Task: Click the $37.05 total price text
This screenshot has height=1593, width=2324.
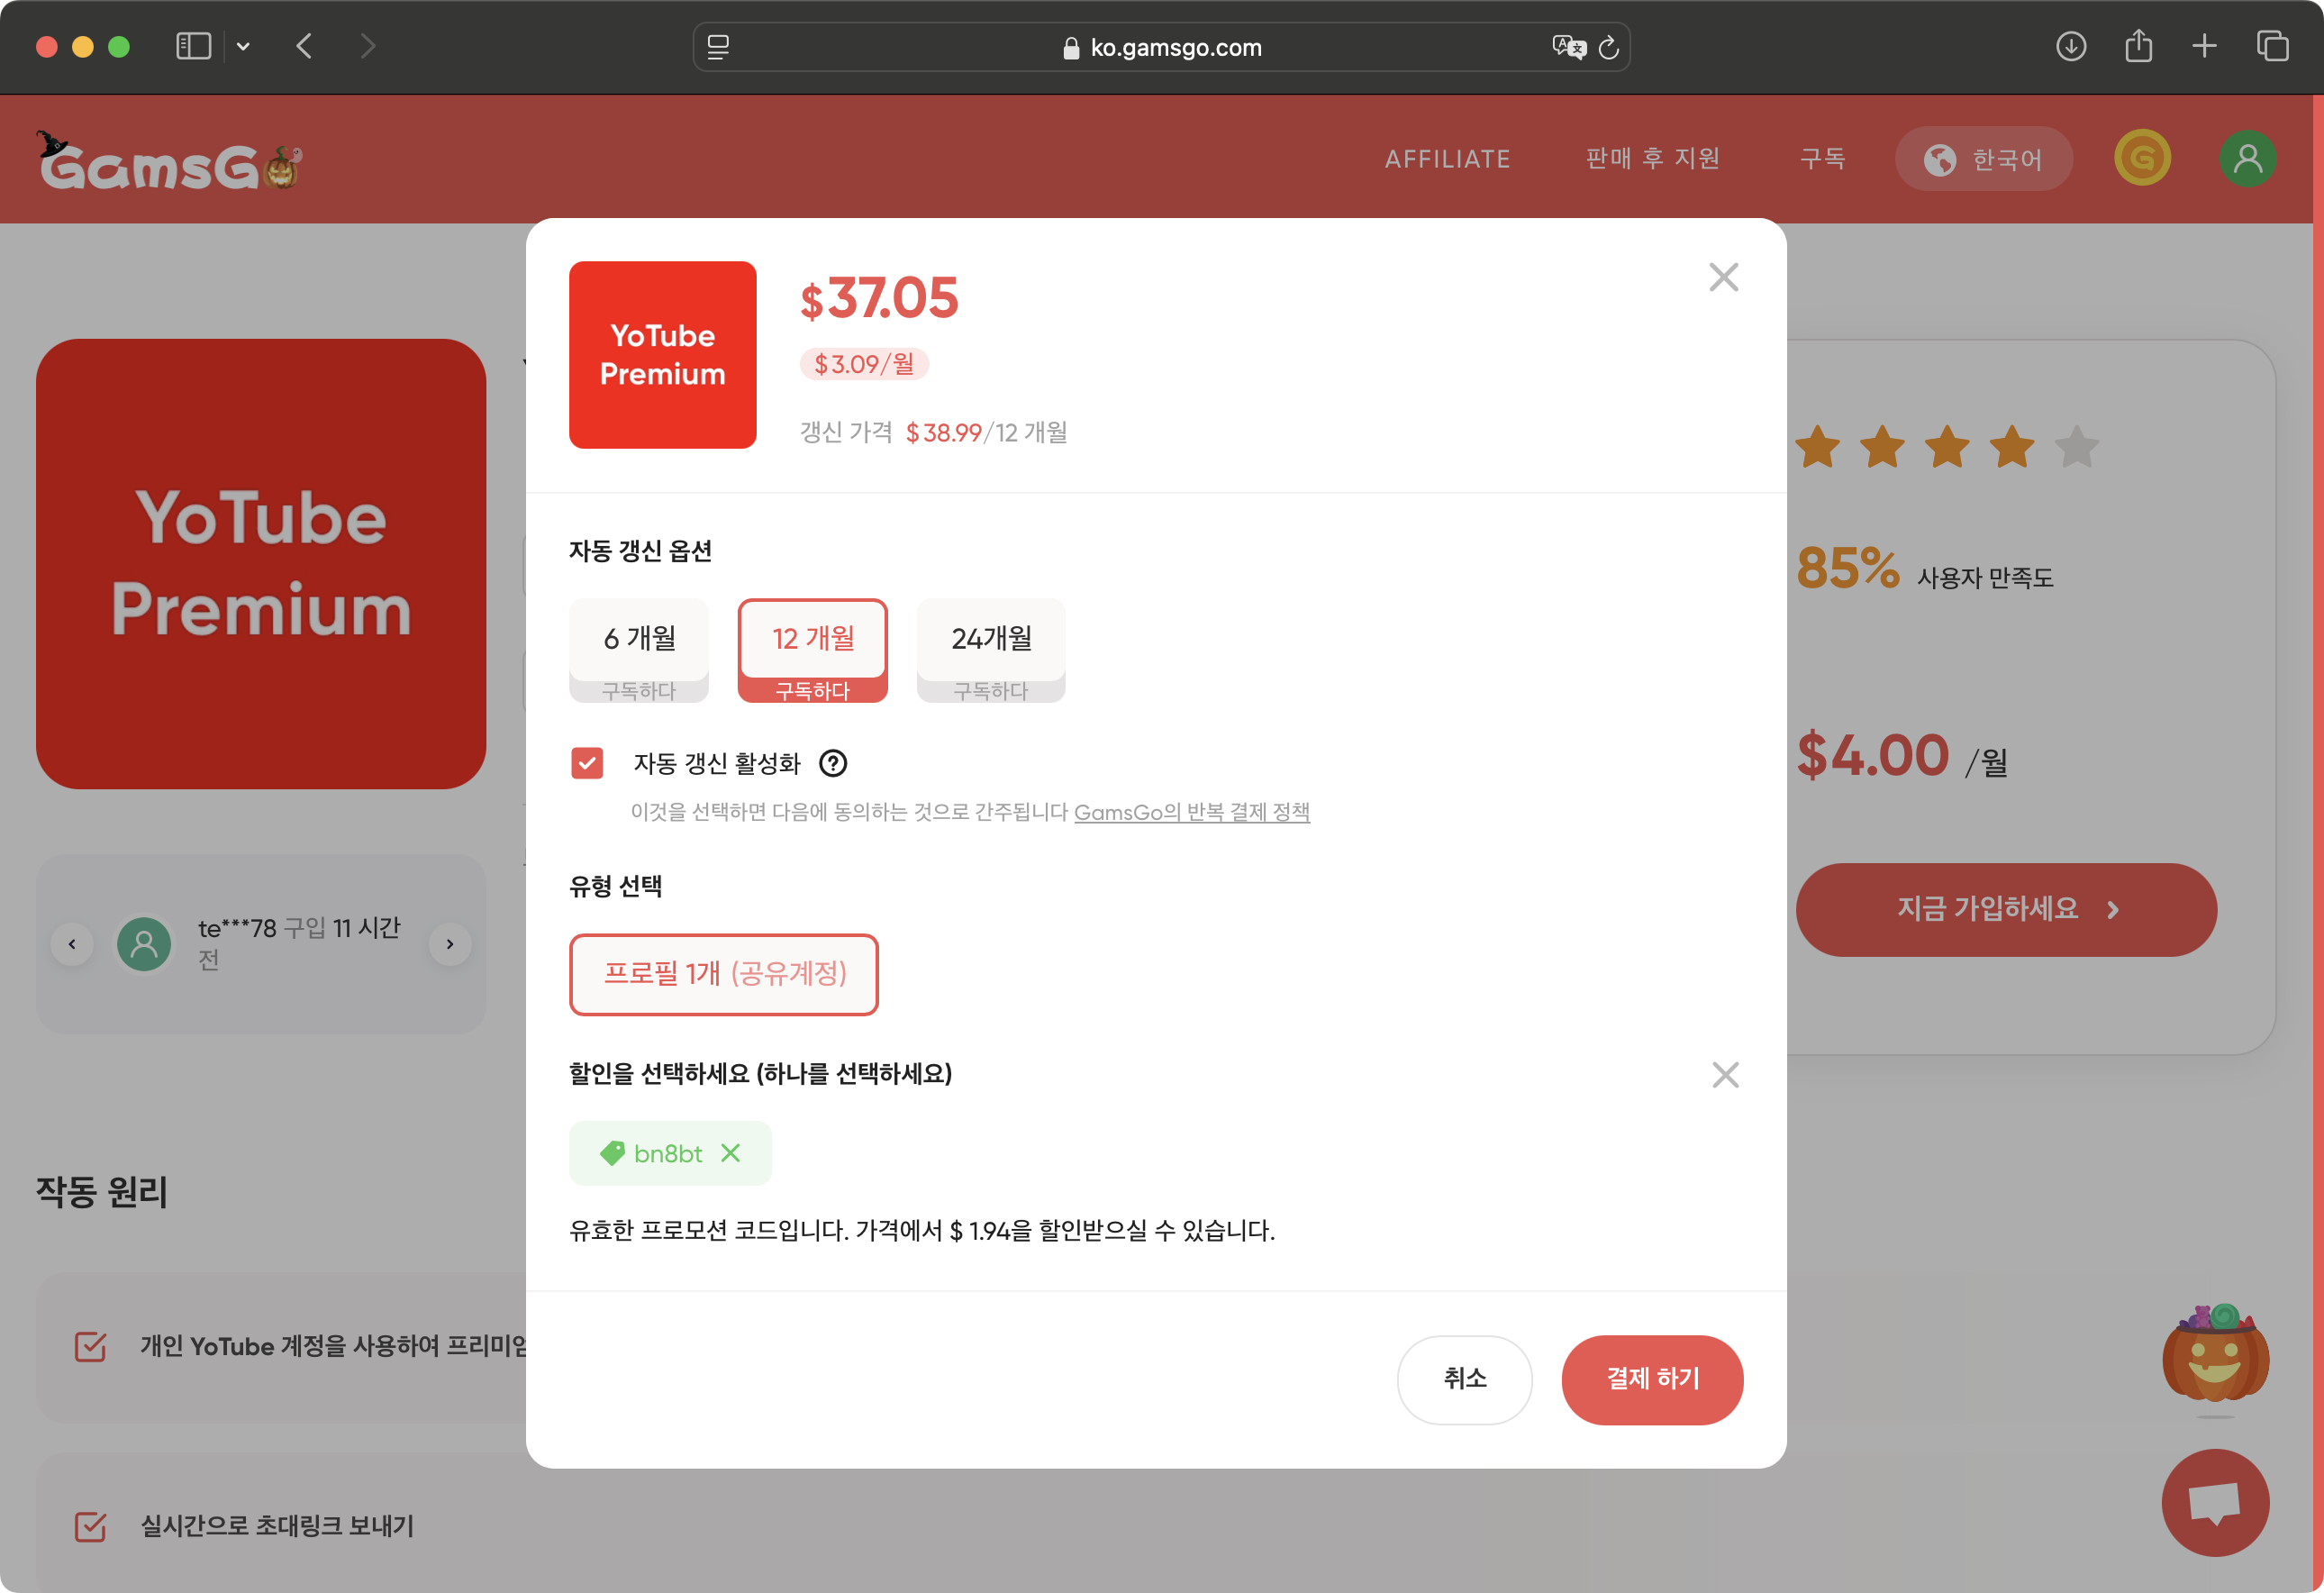Action: pos(879,298)
